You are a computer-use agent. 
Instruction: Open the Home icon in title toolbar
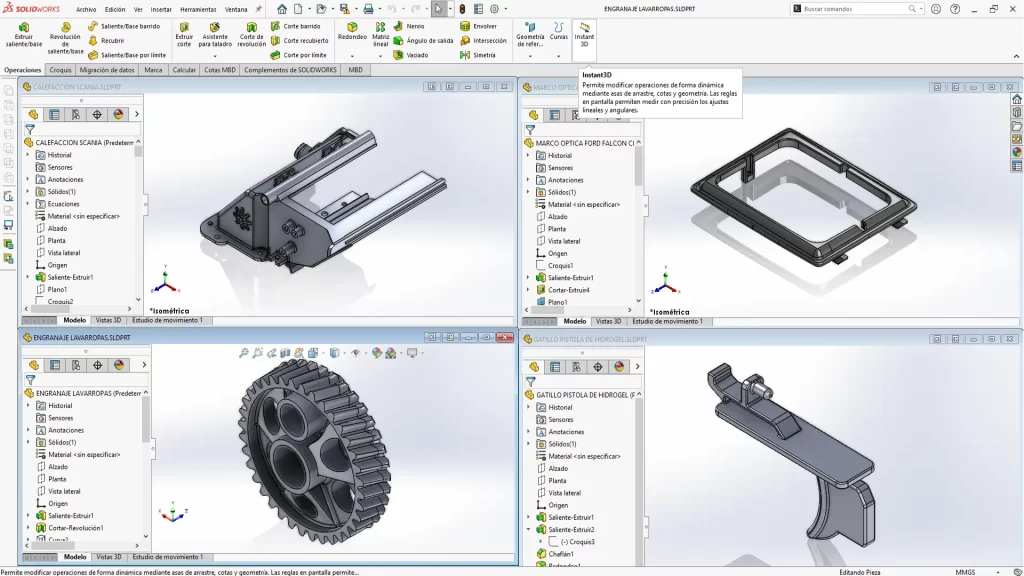[x=282, y=9]
